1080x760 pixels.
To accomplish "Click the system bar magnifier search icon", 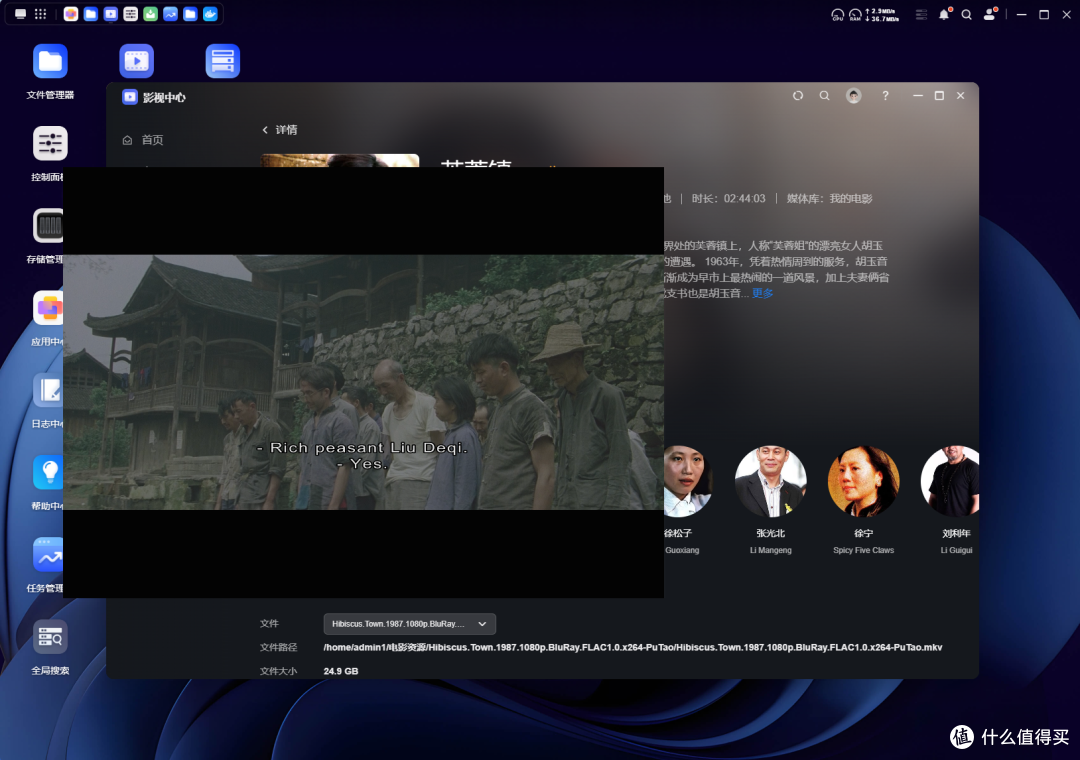I will [x=966, y=15].
